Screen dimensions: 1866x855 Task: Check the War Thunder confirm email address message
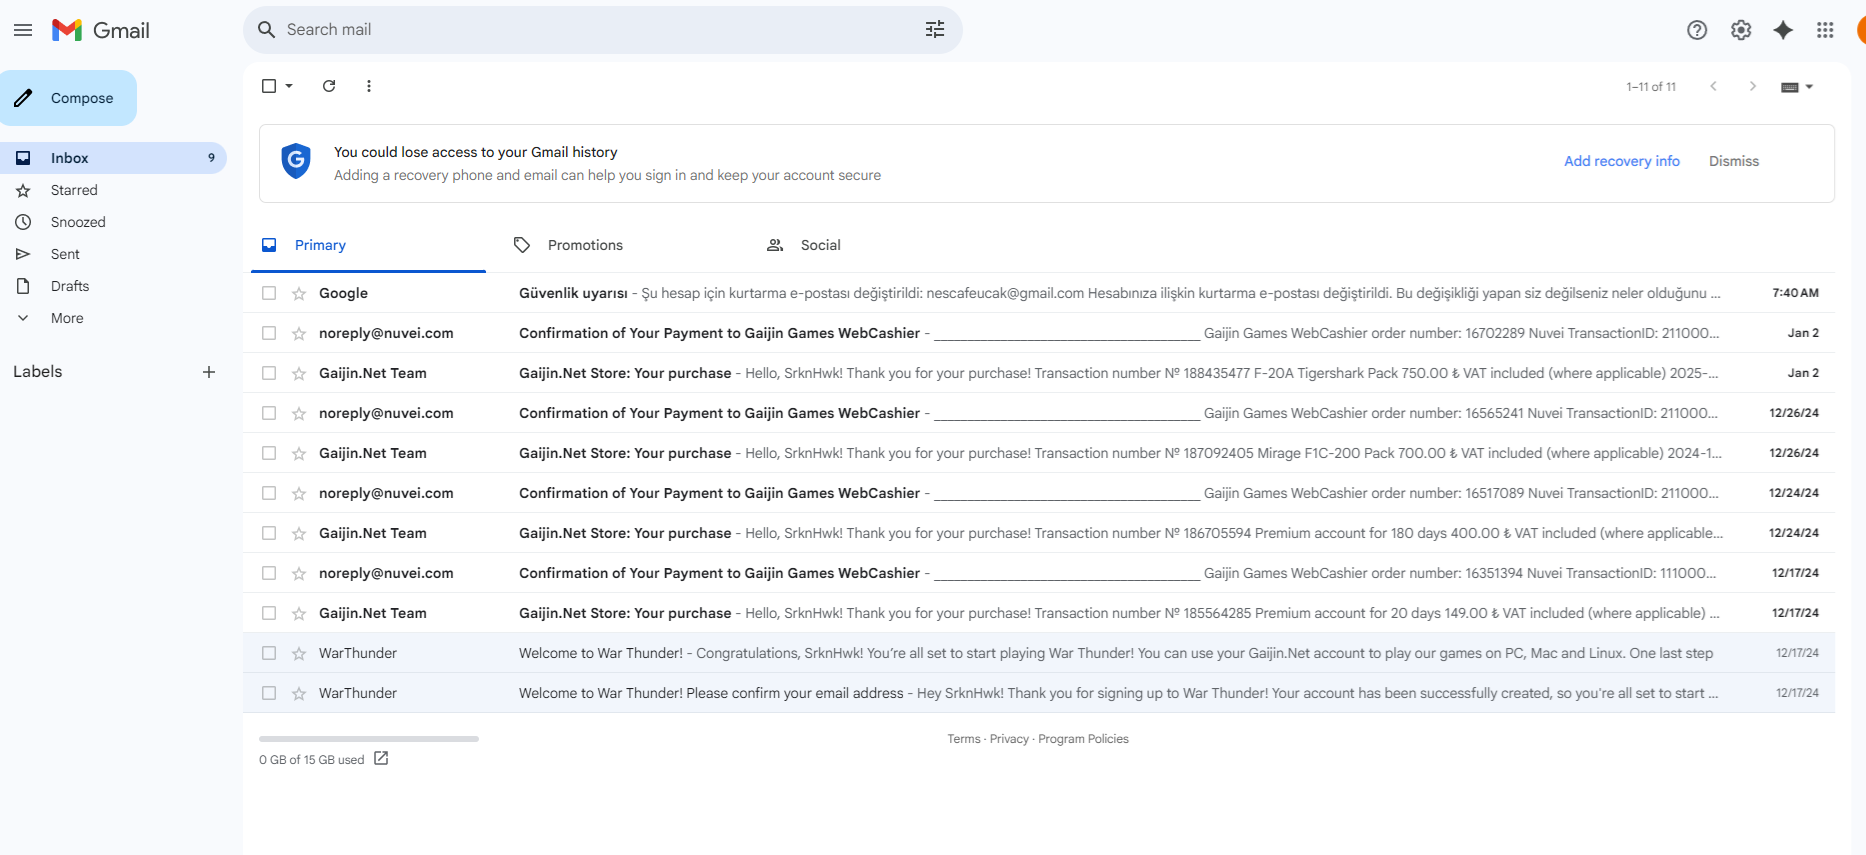click(269, 693)
